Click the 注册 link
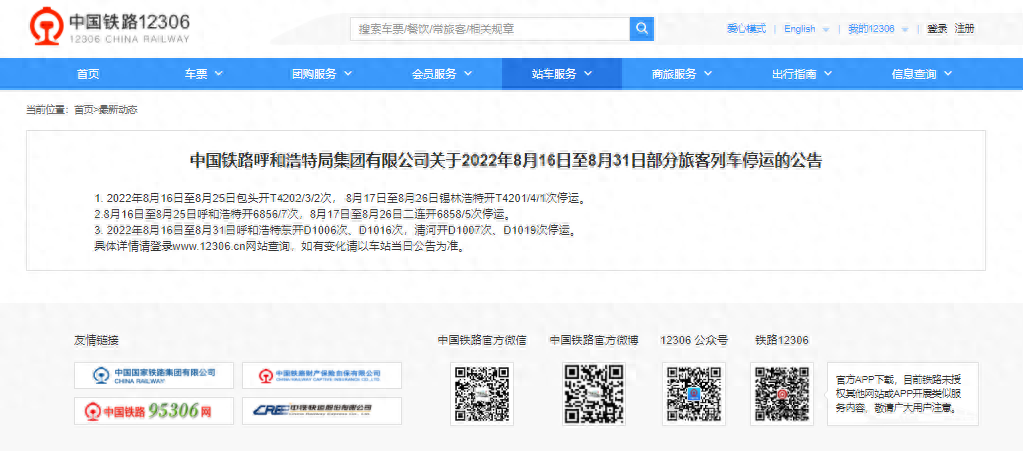This screenshot has width=1023, height=451. click(964, 29)
